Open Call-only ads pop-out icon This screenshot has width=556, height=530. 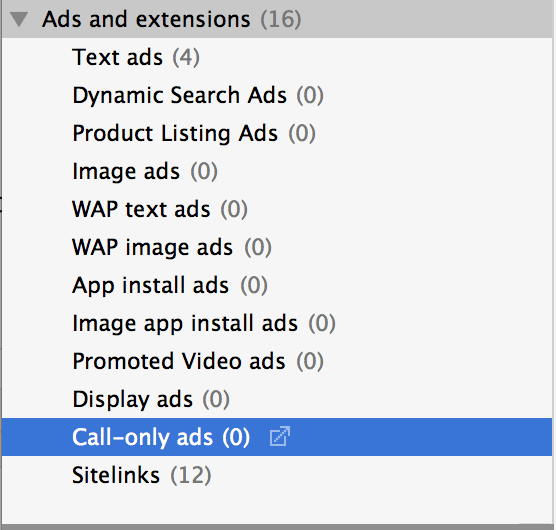pyautogui.click(x=280, y=436)
